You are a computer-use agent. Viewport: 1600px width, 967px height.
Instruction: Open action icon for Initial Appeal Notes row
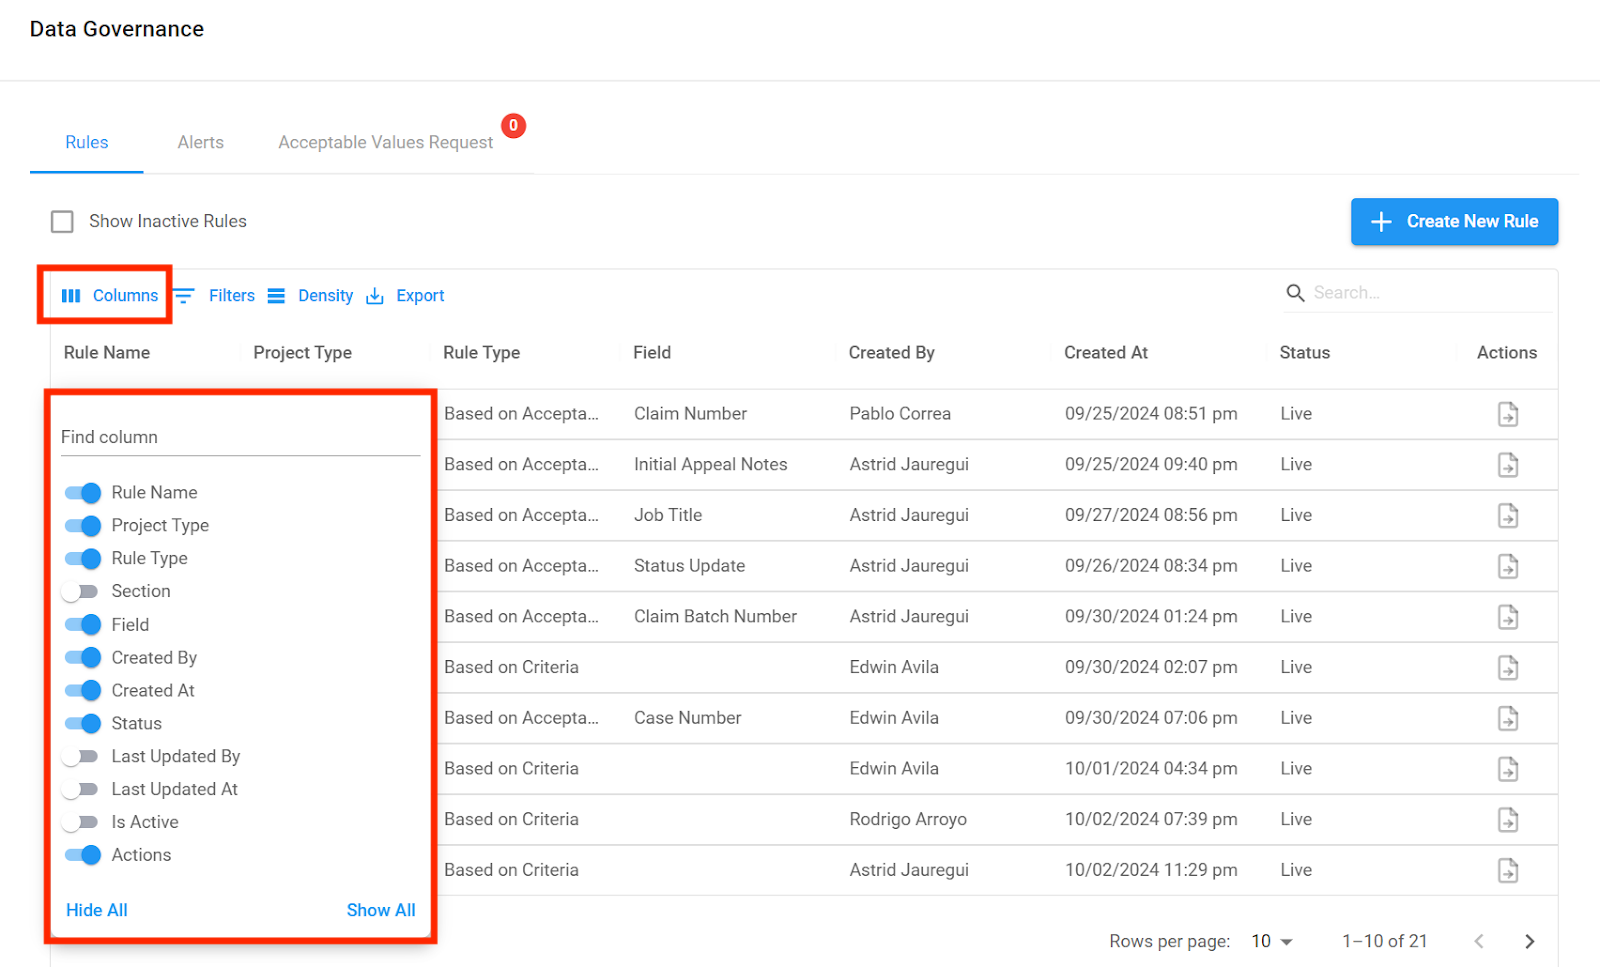point(1508,465)
